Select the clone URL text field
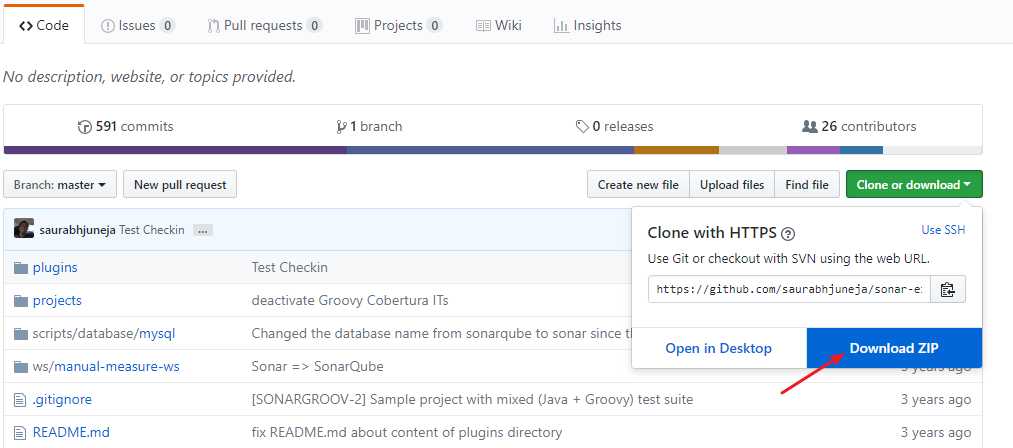This screenshot has width=1013, height=448. click(x=790, y=290)
